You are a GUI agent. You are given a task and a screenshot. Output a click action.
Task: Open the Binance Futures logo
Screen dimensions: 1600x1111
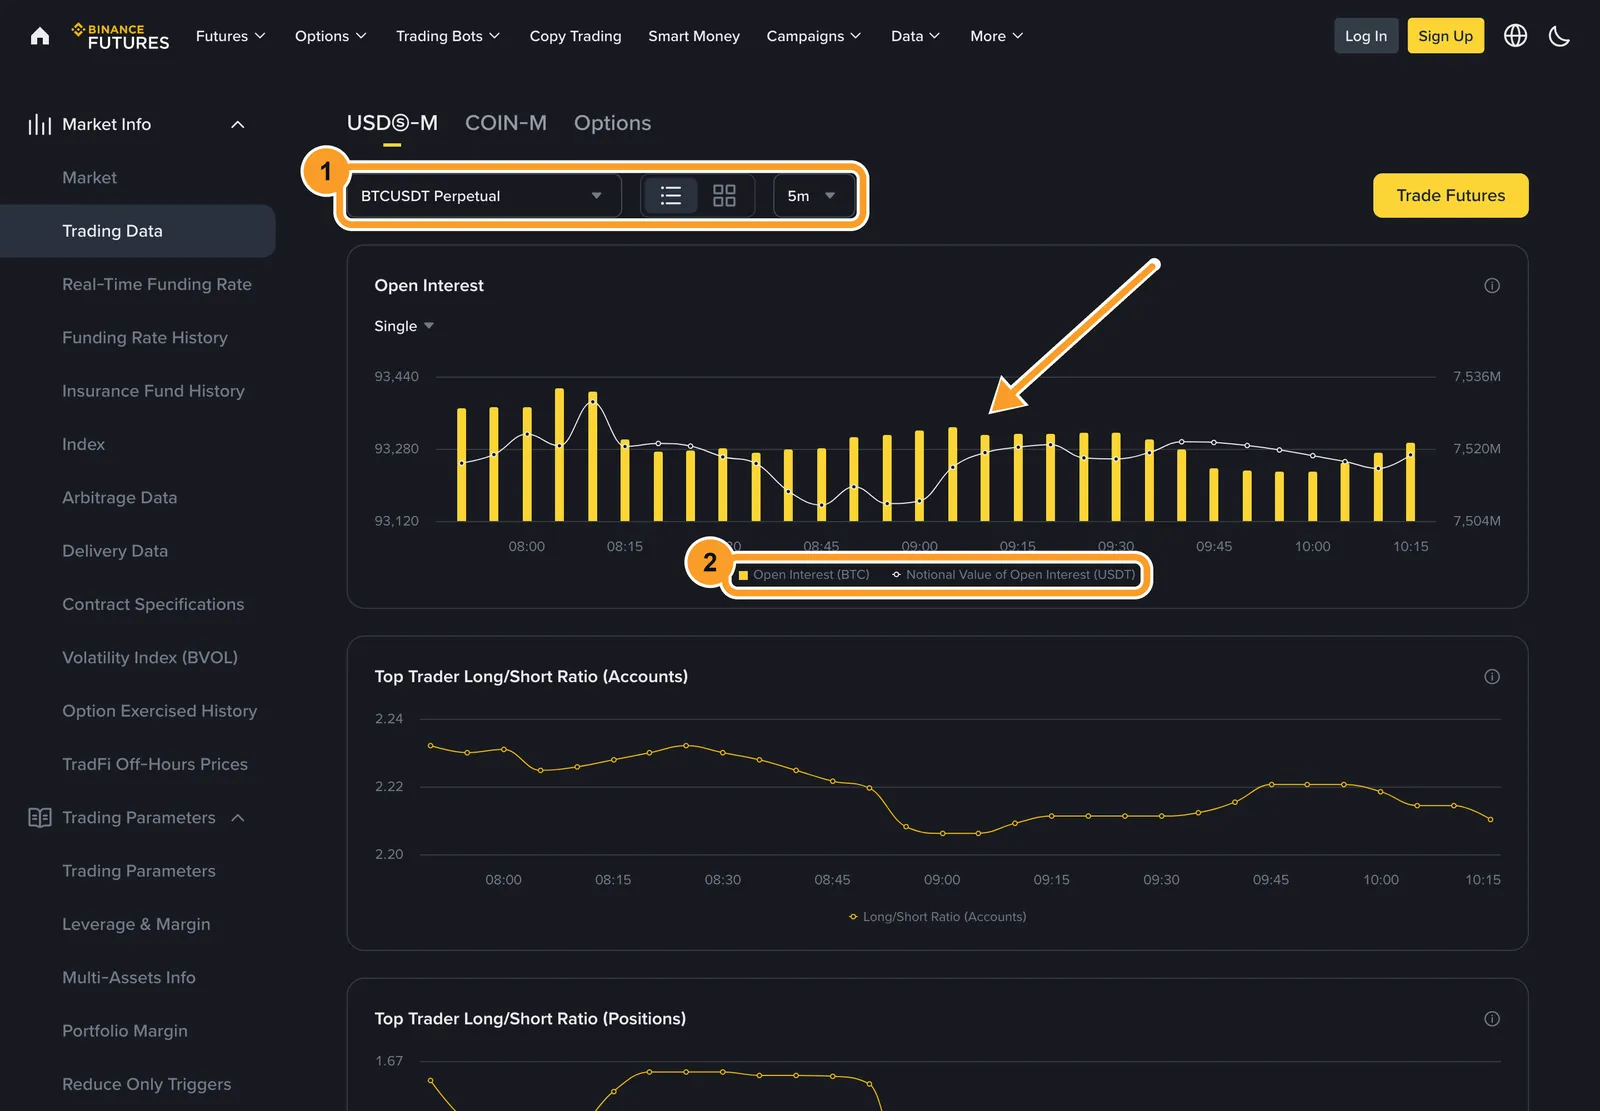(120, 36)
